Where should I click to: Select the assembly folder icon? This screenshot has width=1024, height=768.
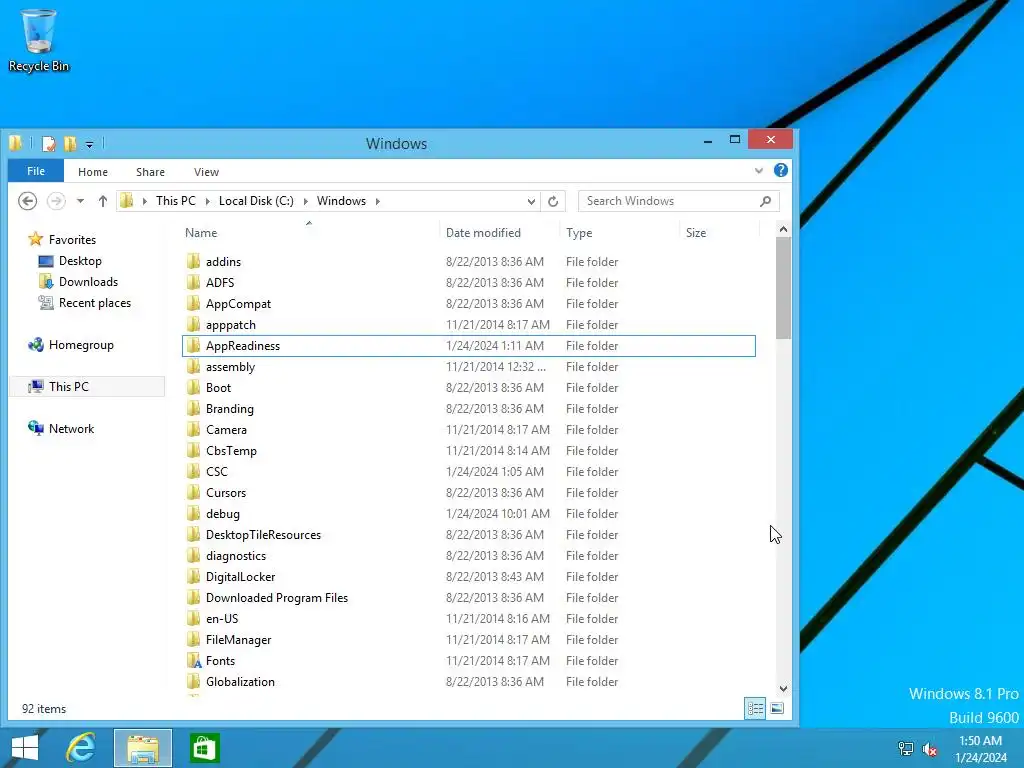[x=193, y=366]
